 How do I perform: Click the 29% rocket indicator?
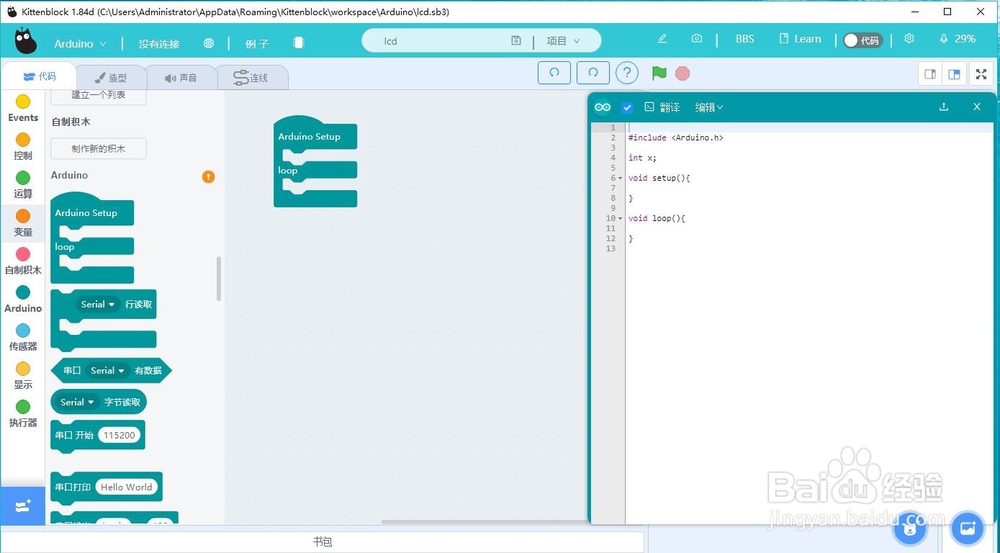(957, 39)
